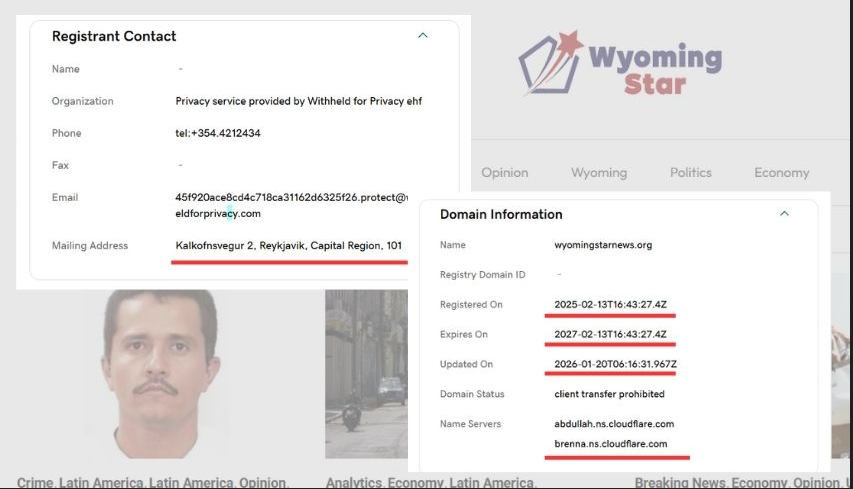Viewport: 853px width, 489px height.
Task: Click the wyomingstarnews.org domain name
Action: [603, 245]
